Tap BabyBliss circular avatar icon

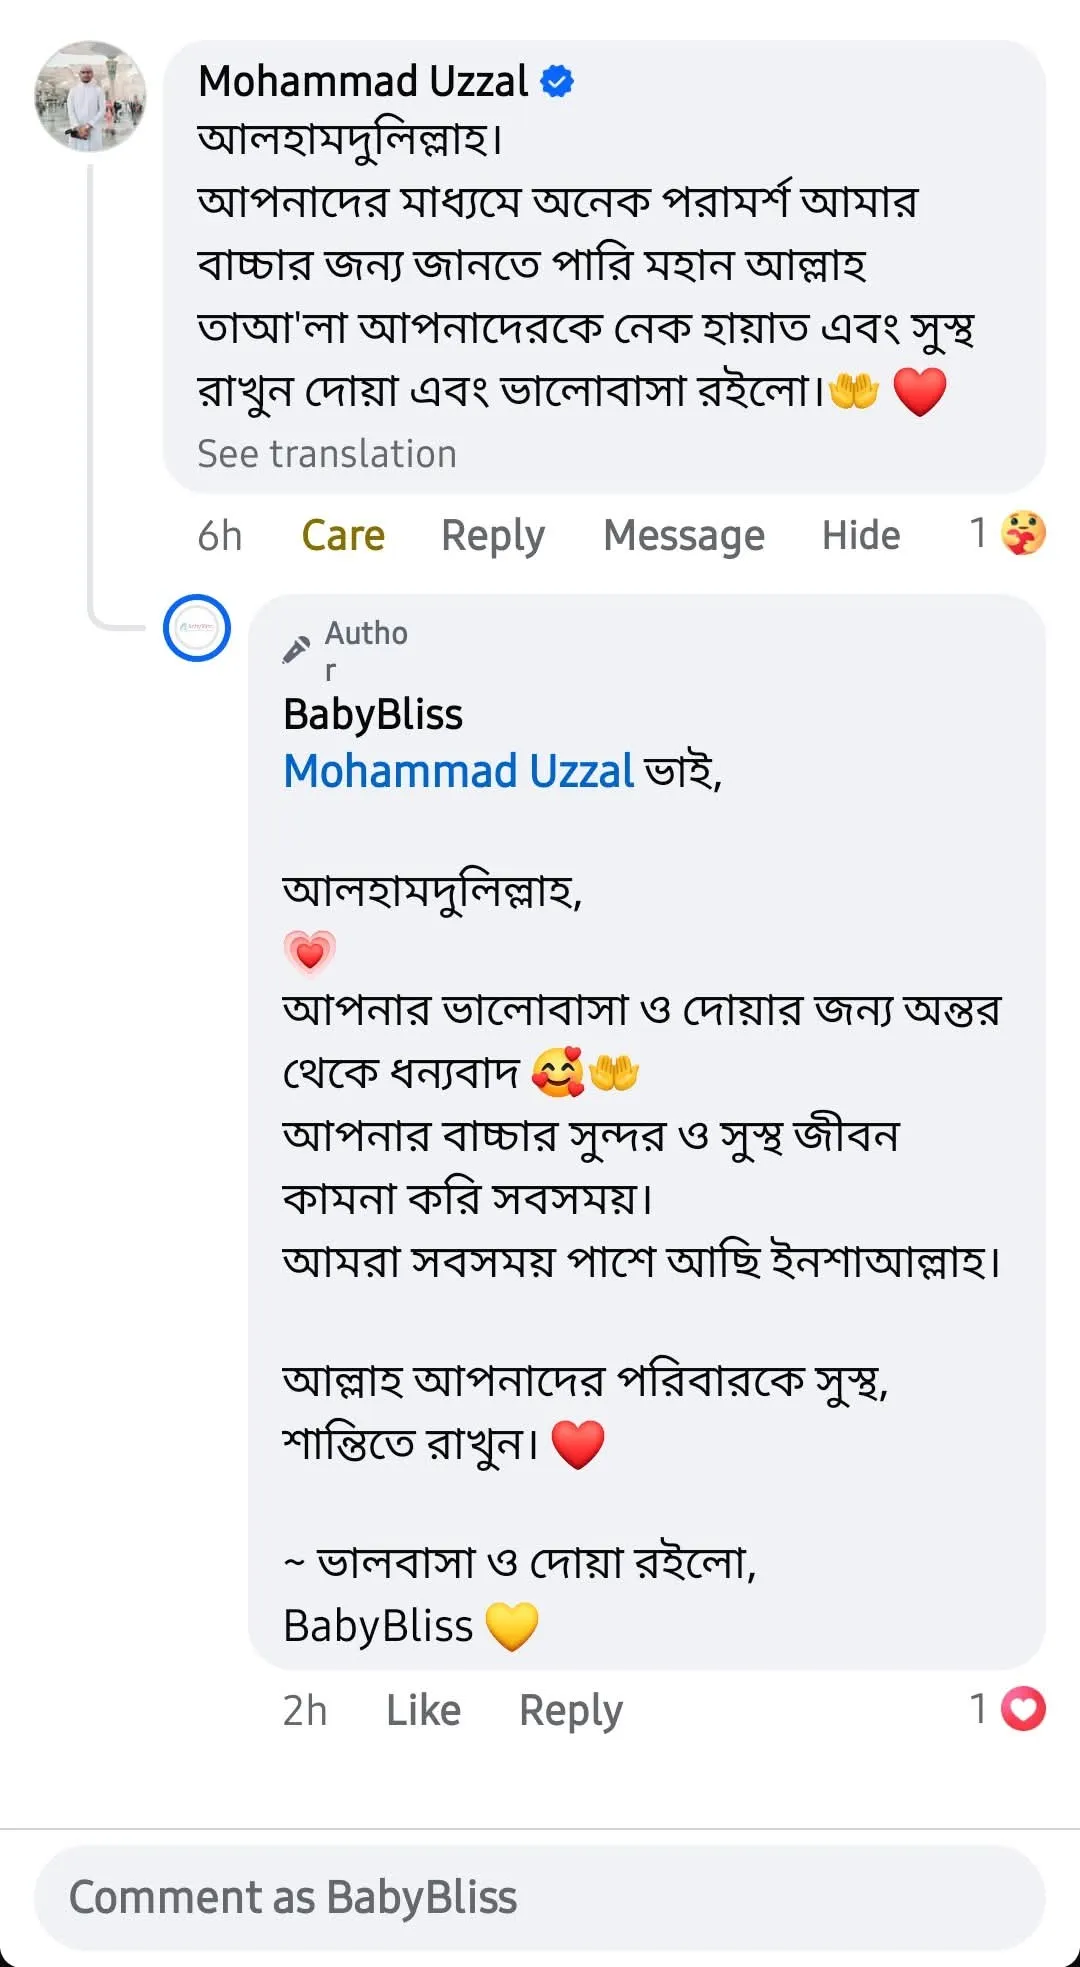(x=197, y=628)
